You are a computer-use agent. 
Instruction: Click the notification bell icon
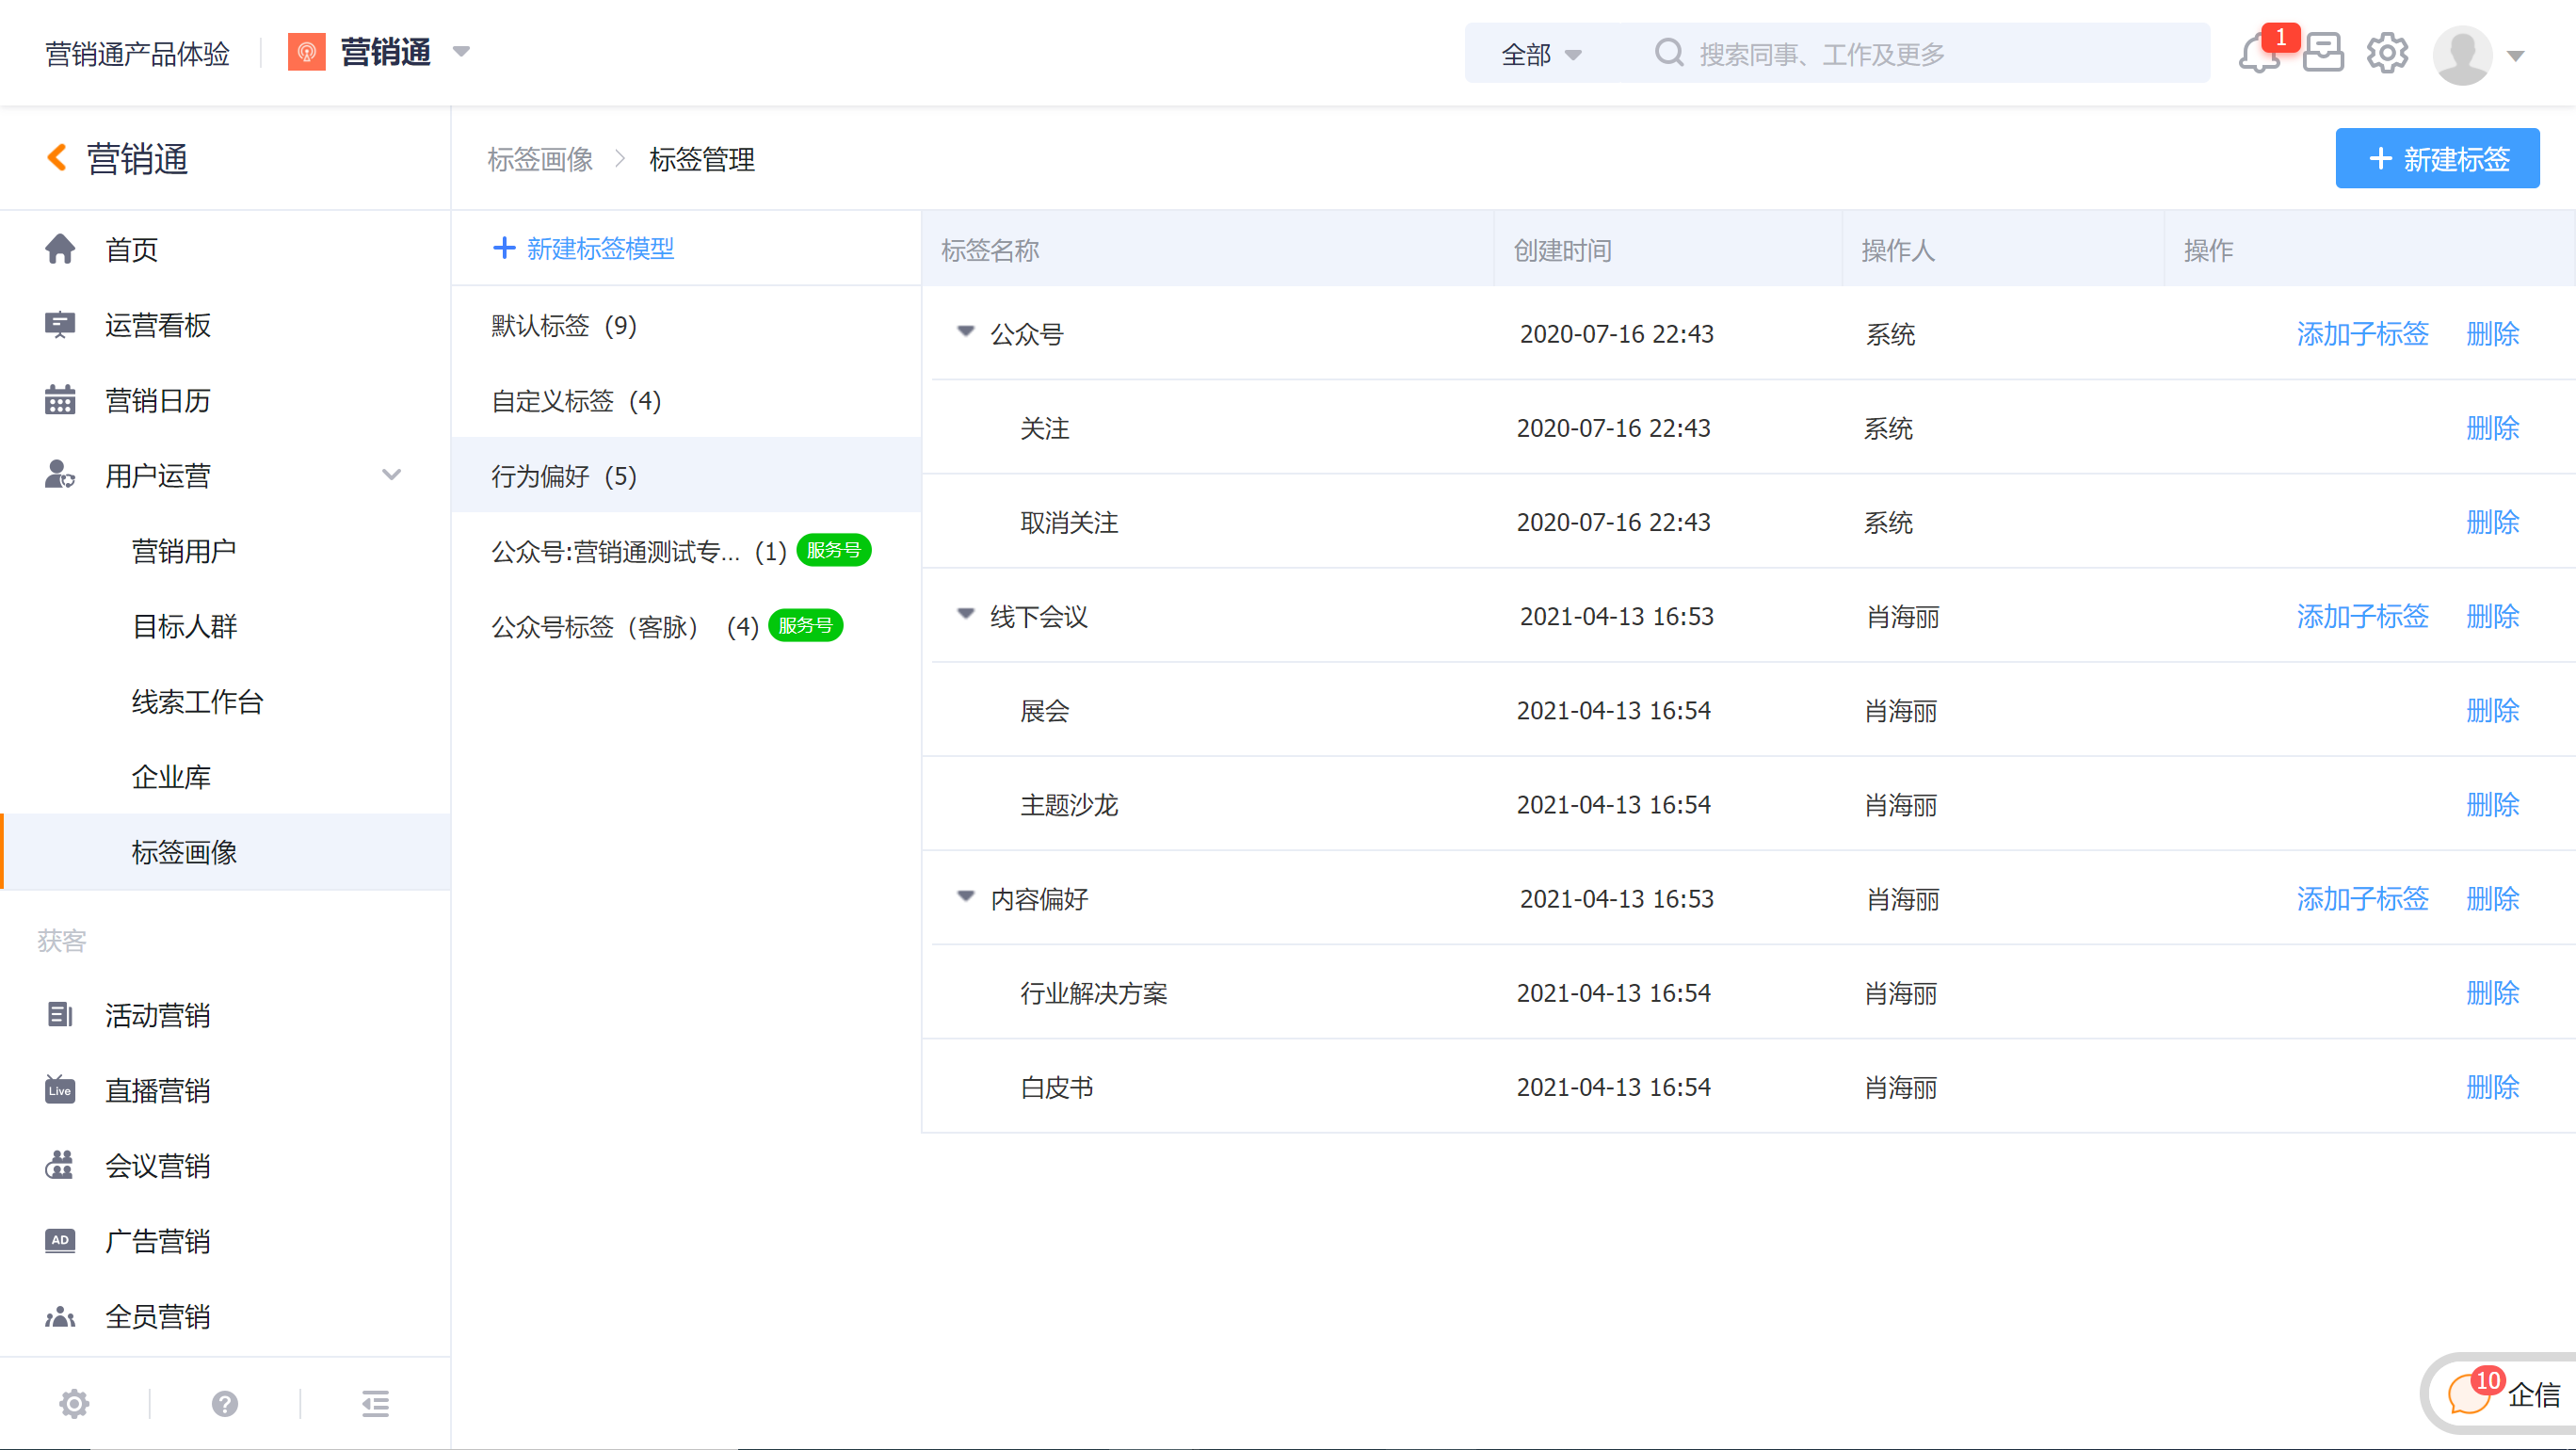tap(2258, 54)
